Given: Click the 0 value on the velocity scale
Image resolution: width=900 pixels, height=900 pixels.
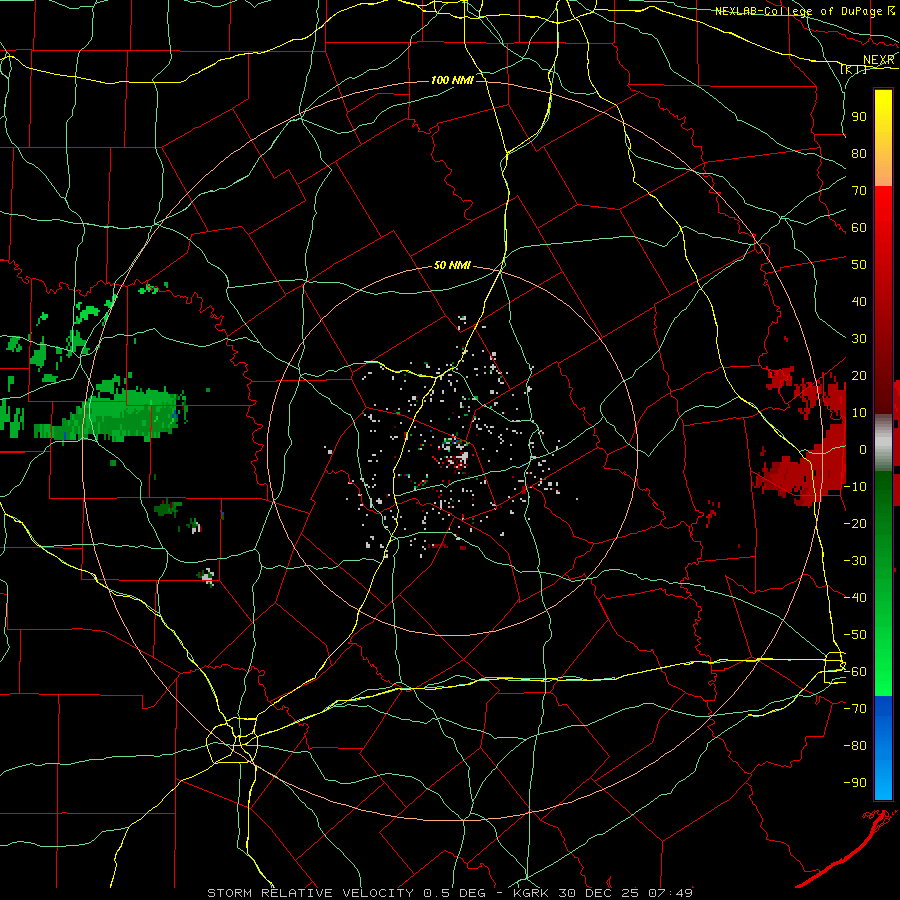Looking at the screenshot, I should (863, 450).
